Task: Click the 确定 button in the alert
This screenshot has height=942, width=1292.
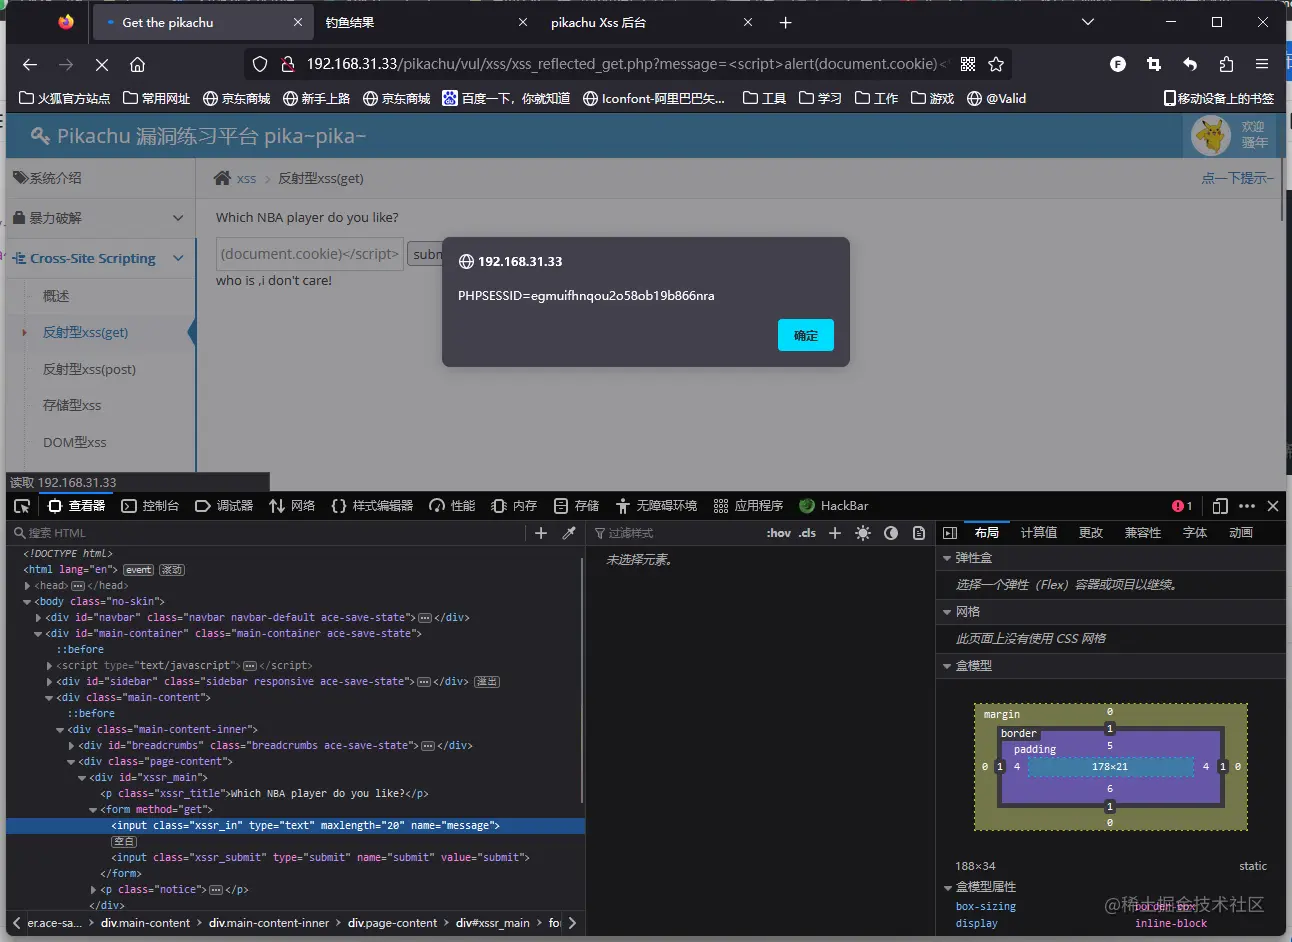Action: tap(806, 335)
